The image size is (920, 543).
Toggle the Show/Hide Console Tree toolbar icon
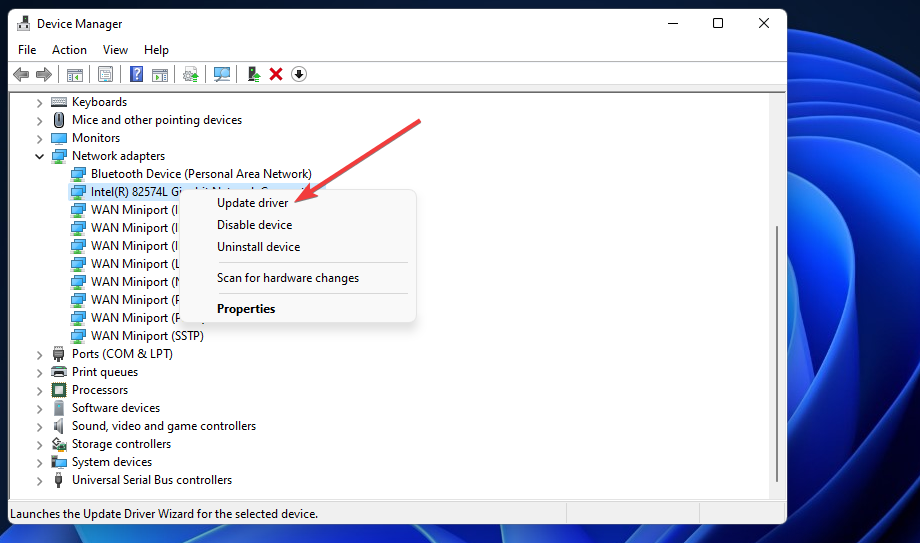coord(75,75)
